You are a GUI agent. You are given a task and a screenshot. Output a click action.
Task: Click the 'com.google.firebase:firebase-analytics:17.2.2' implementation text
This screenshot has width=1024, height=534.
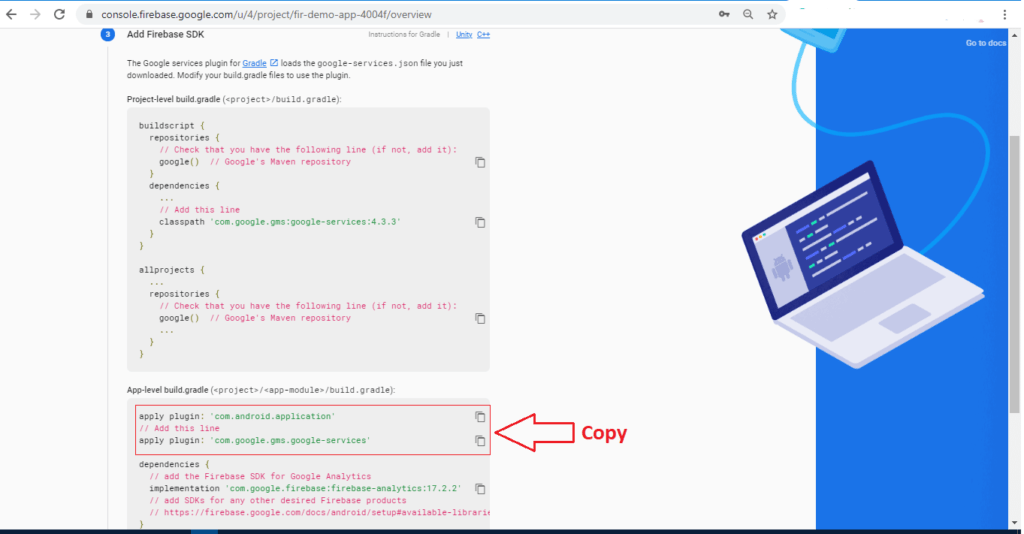pos(305,488)
